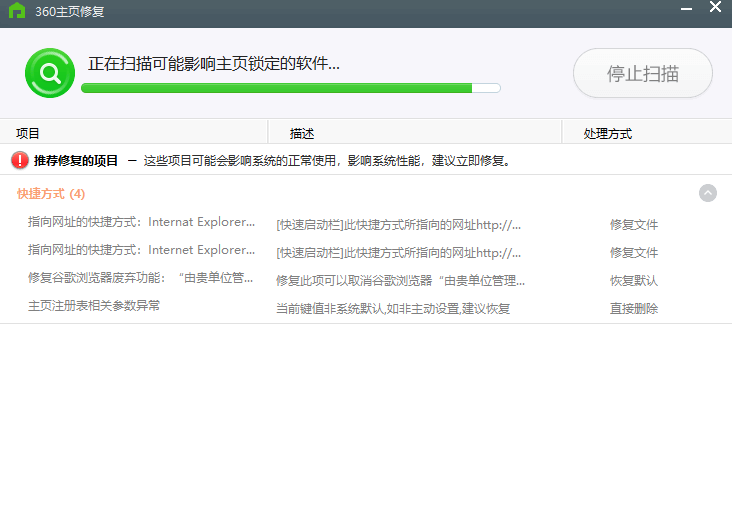Click the green magnifier scan icon
This screenshot has width=732, height=509.
click(x=50, y=73)
